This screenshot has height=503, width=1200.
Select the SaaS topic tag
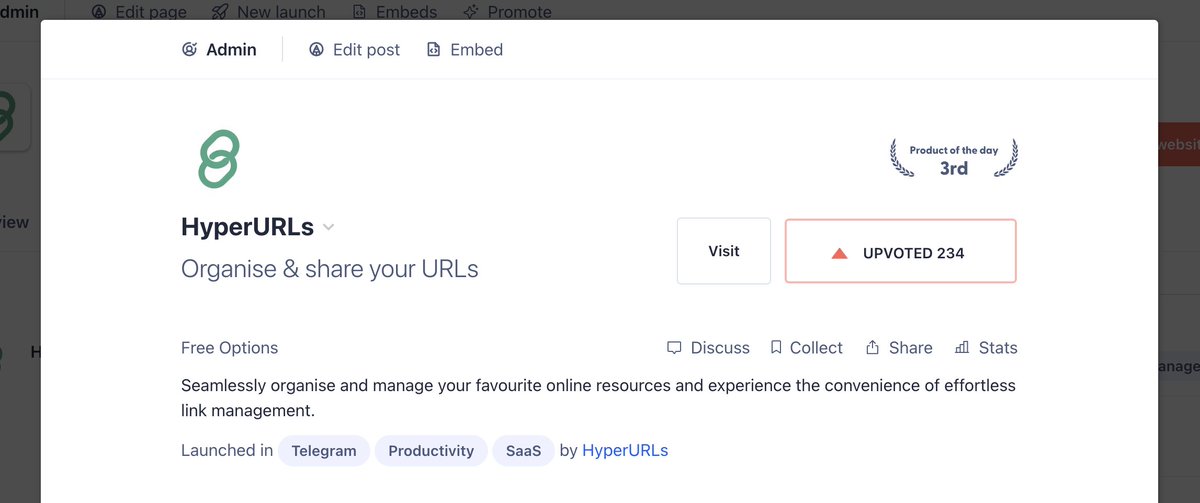click(x=523, y=451)
